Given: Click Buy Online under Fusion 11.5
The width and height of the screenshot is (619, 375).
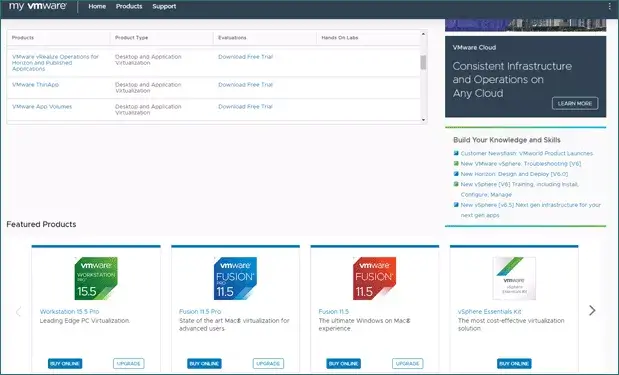Looking at the screenshot, I should pyautogui.click(x=343, y=364).
